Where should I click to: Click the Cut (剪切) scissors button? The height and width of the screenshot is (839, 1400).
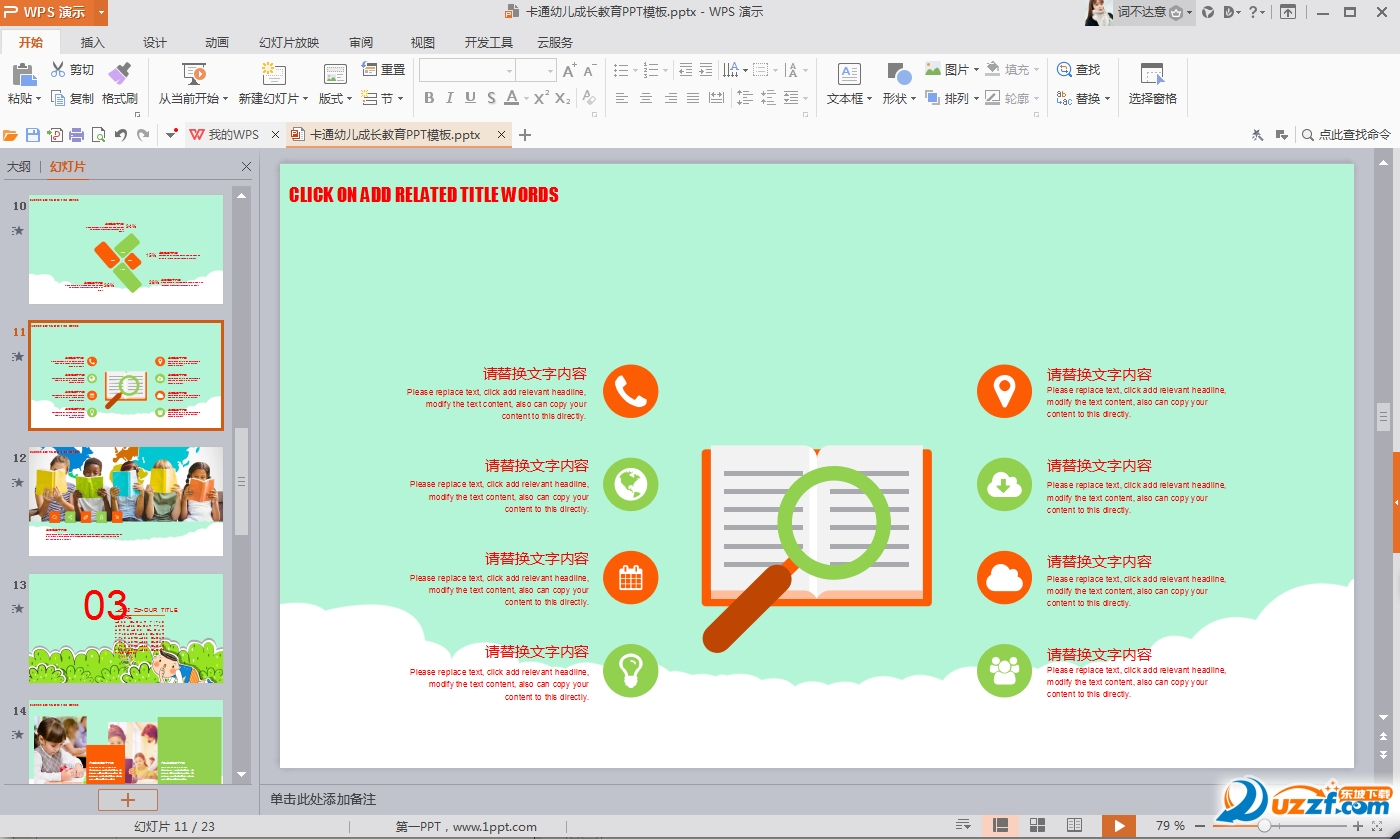(x=72, y=70)
